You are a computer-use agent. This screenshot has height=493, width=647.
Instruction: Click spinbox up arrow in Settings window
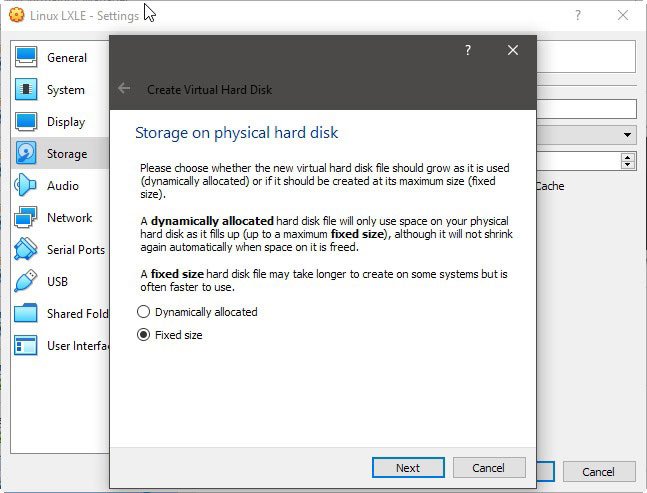click(628, 157)
